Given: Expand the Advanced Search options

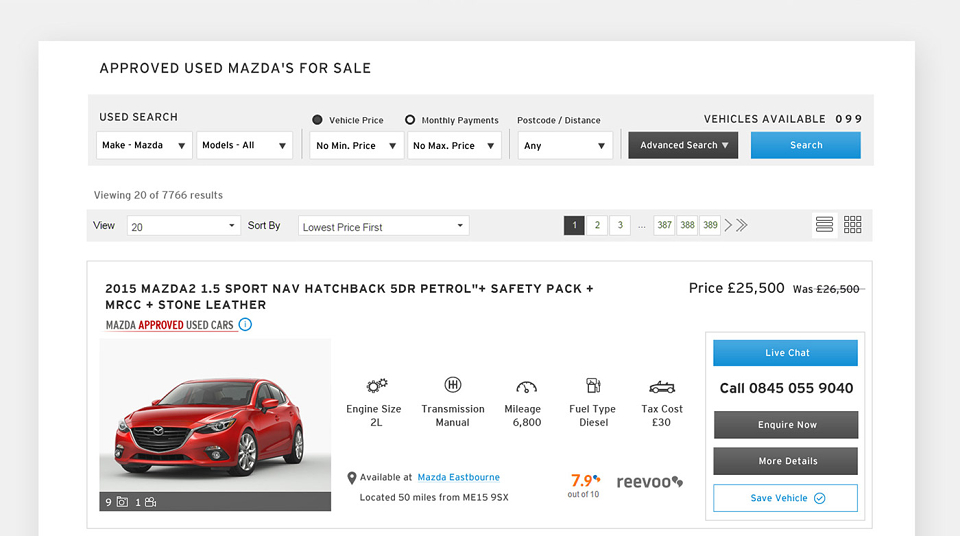Looking at the screenshot, I should tap(683, 145).
